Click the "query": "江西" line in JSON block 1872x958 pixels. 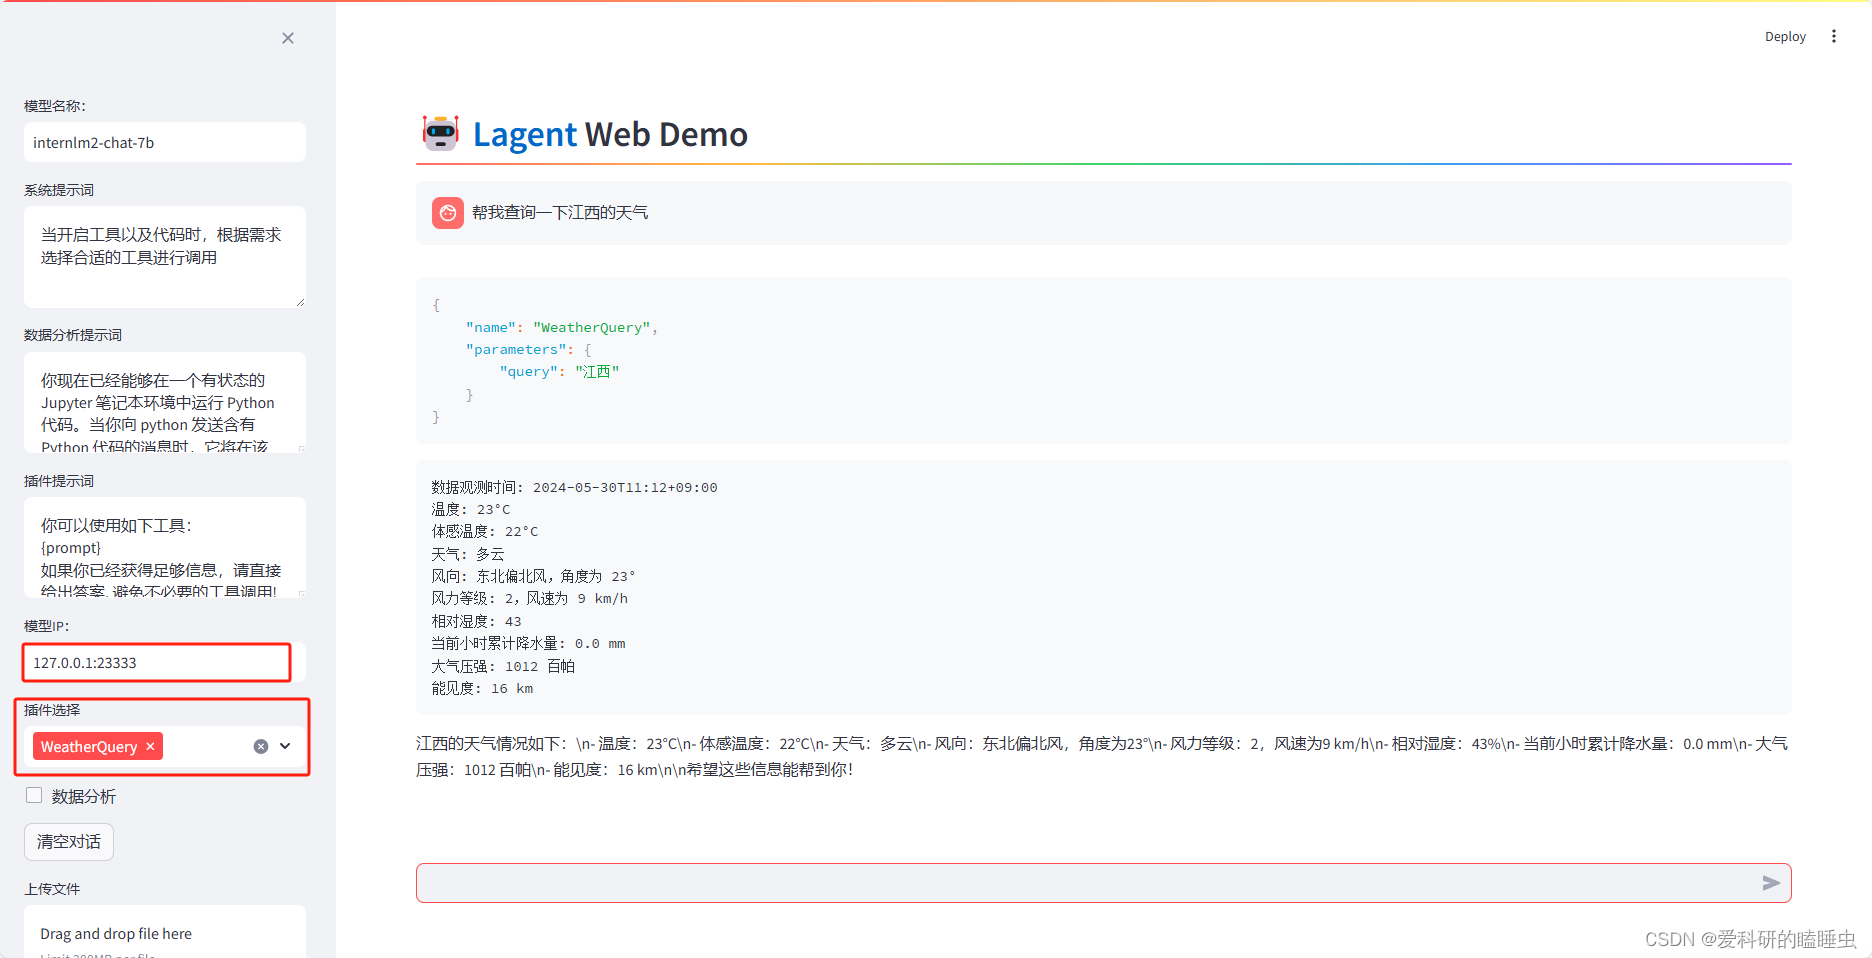pos(559,371)
